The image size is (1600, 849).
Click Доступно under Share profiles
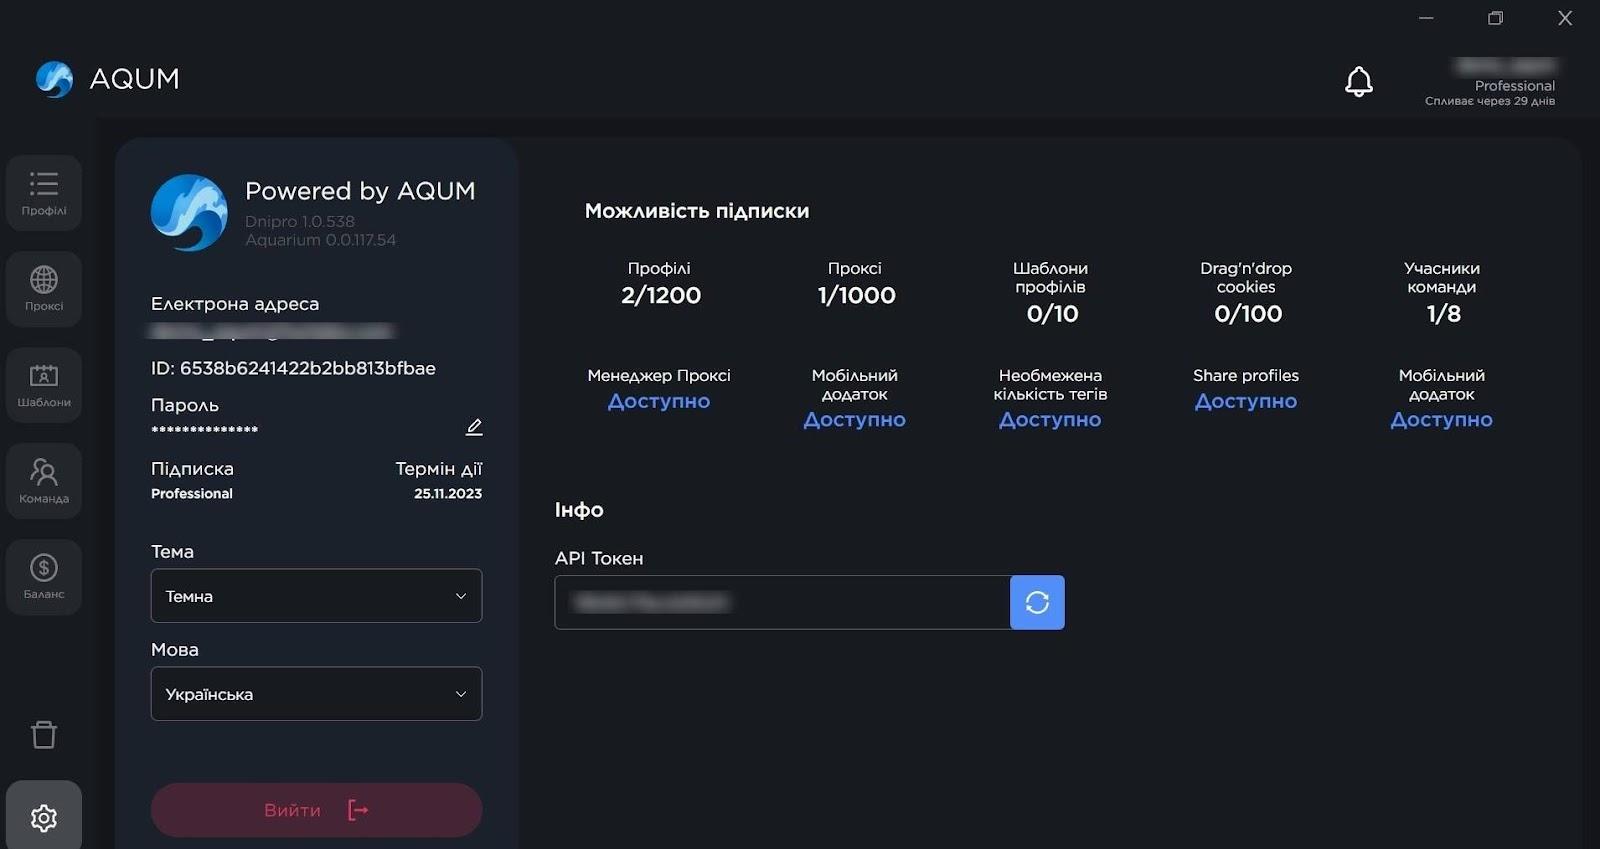click(1246, 401)
